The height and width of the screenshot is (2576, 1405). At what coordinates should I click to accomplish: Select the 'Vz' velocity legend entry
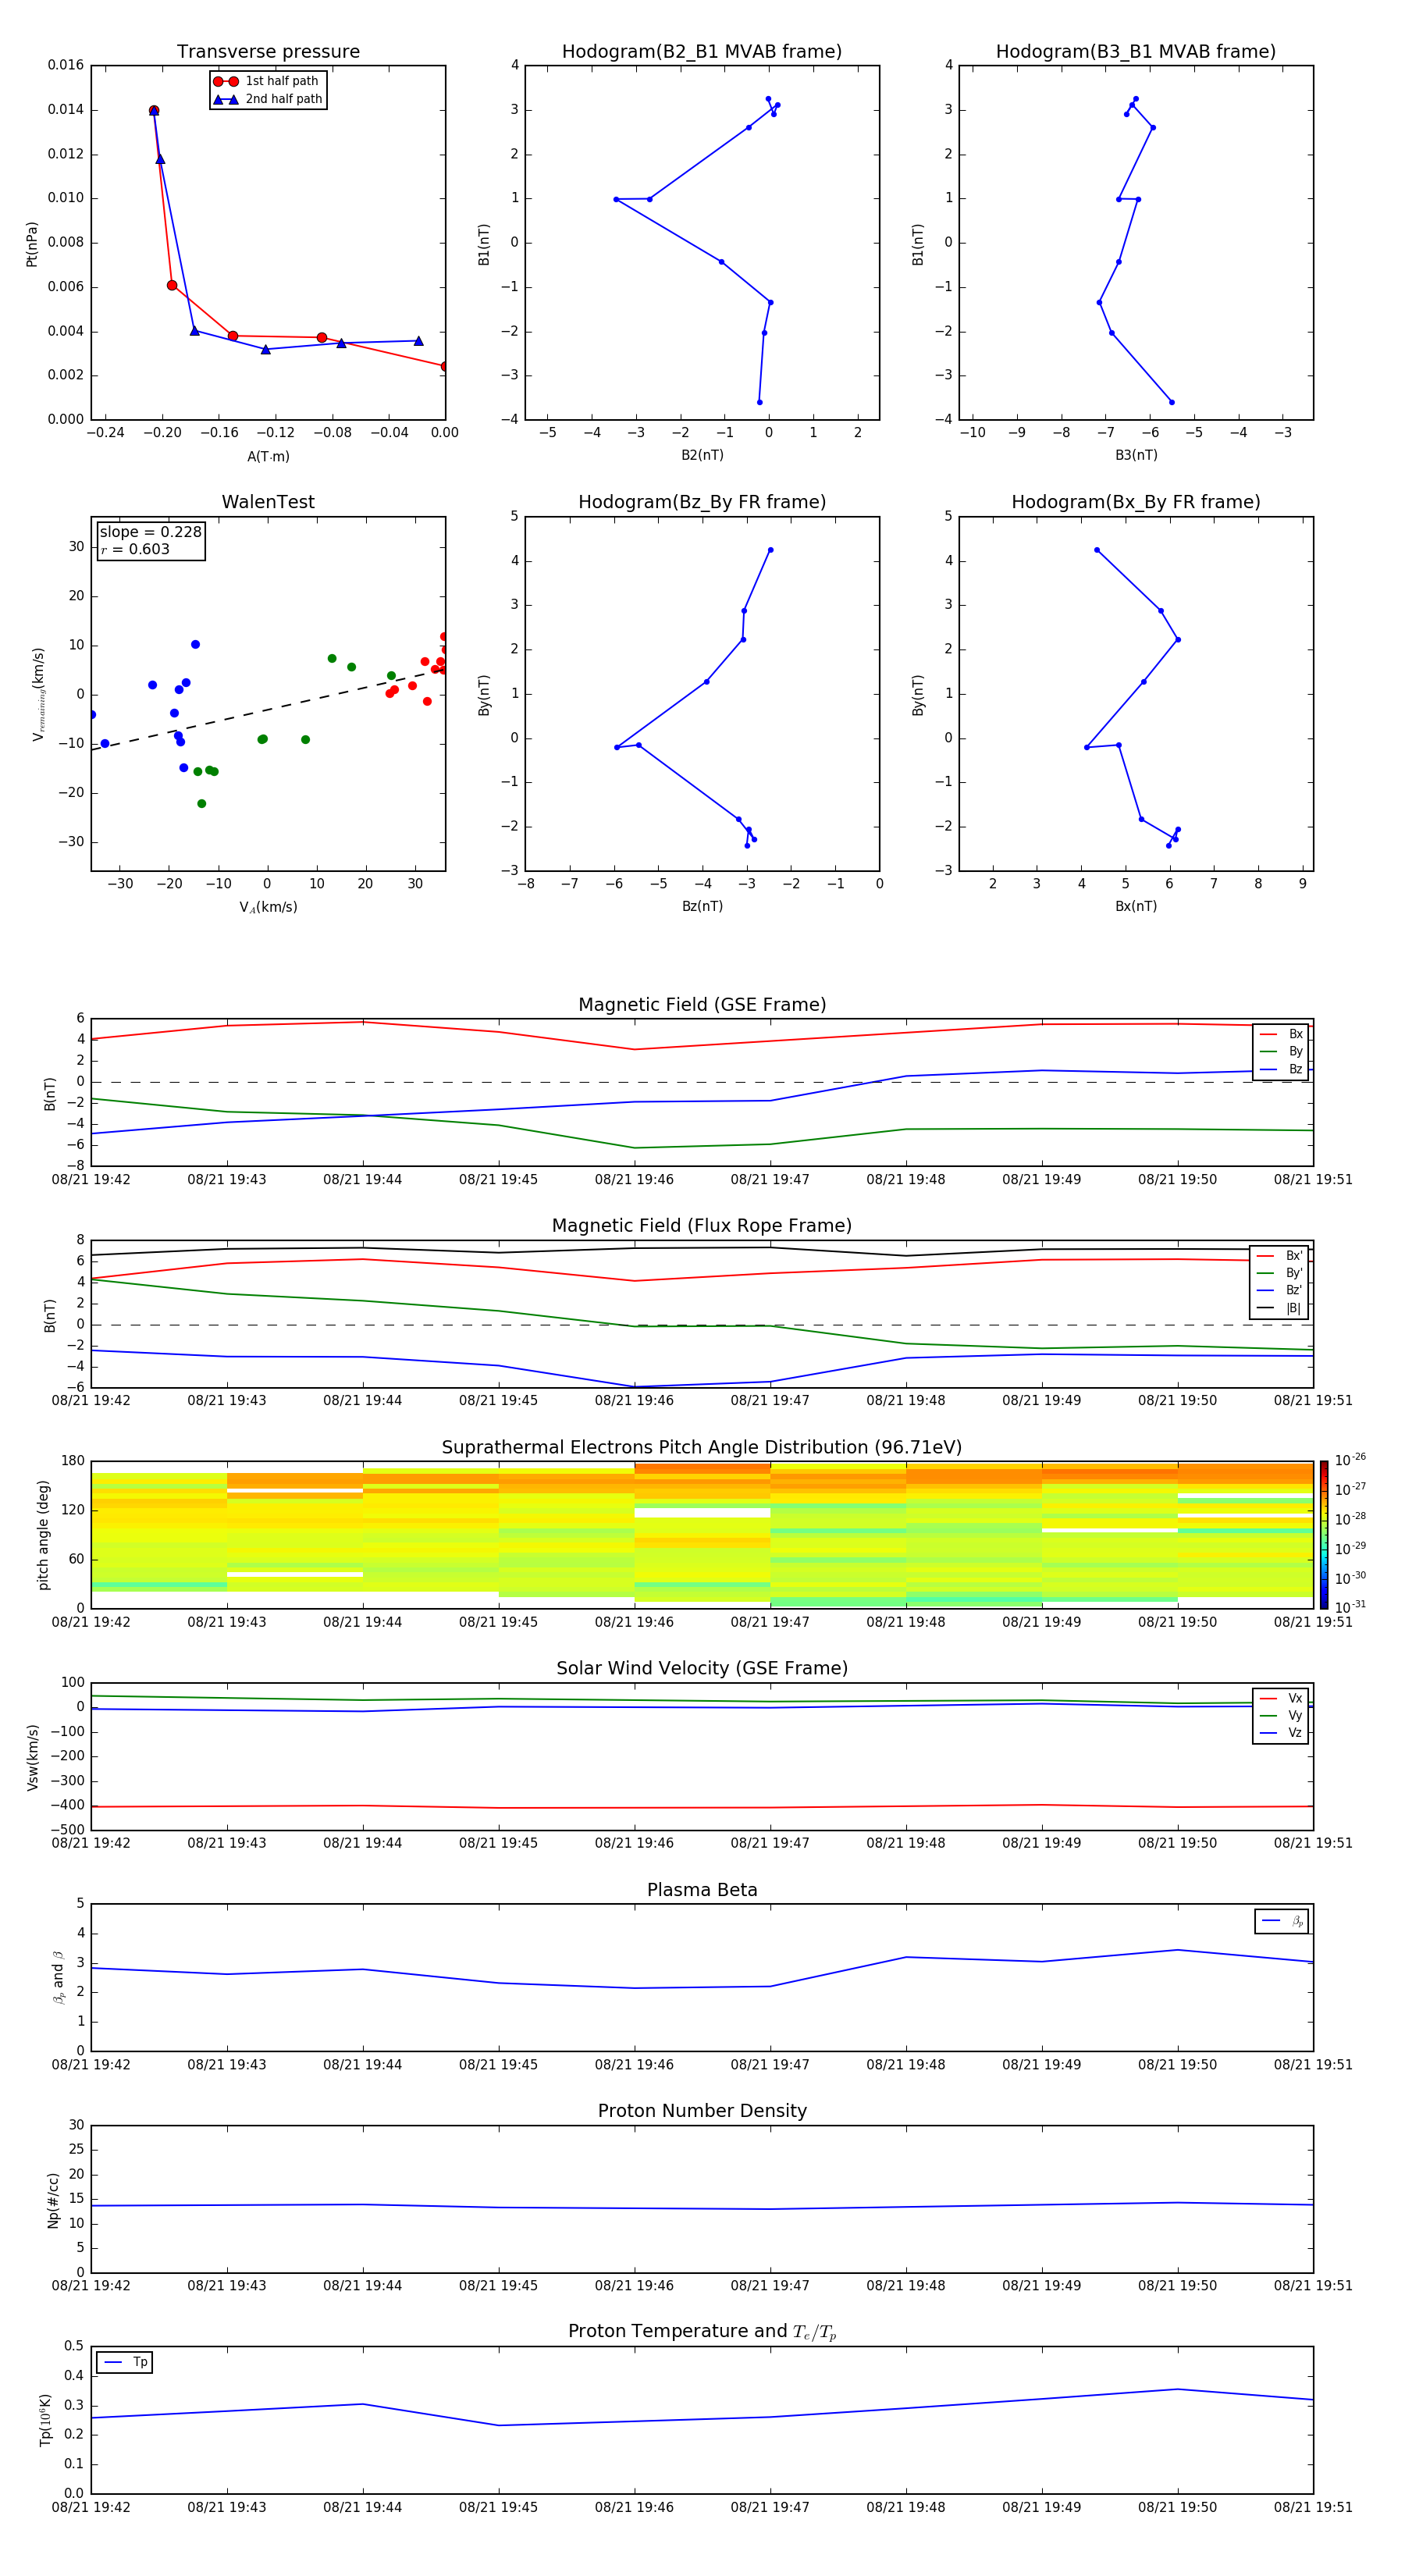pyautogui.click(x=1282, y=1733)
